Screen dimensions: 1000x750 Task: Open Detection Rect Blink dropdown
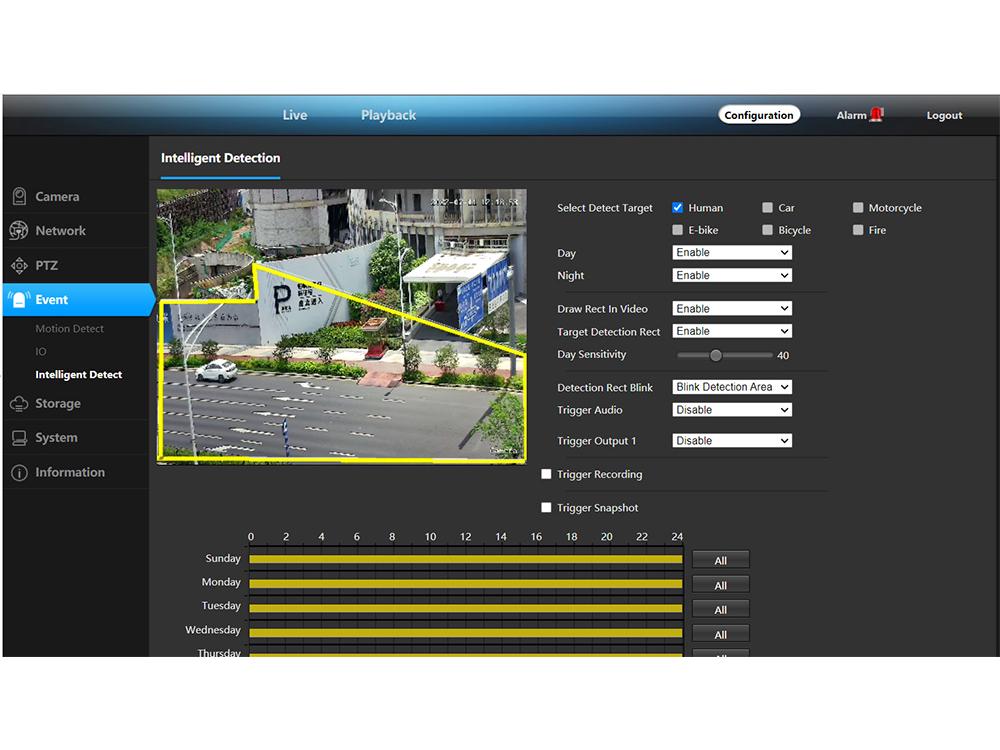click(732, 387)
